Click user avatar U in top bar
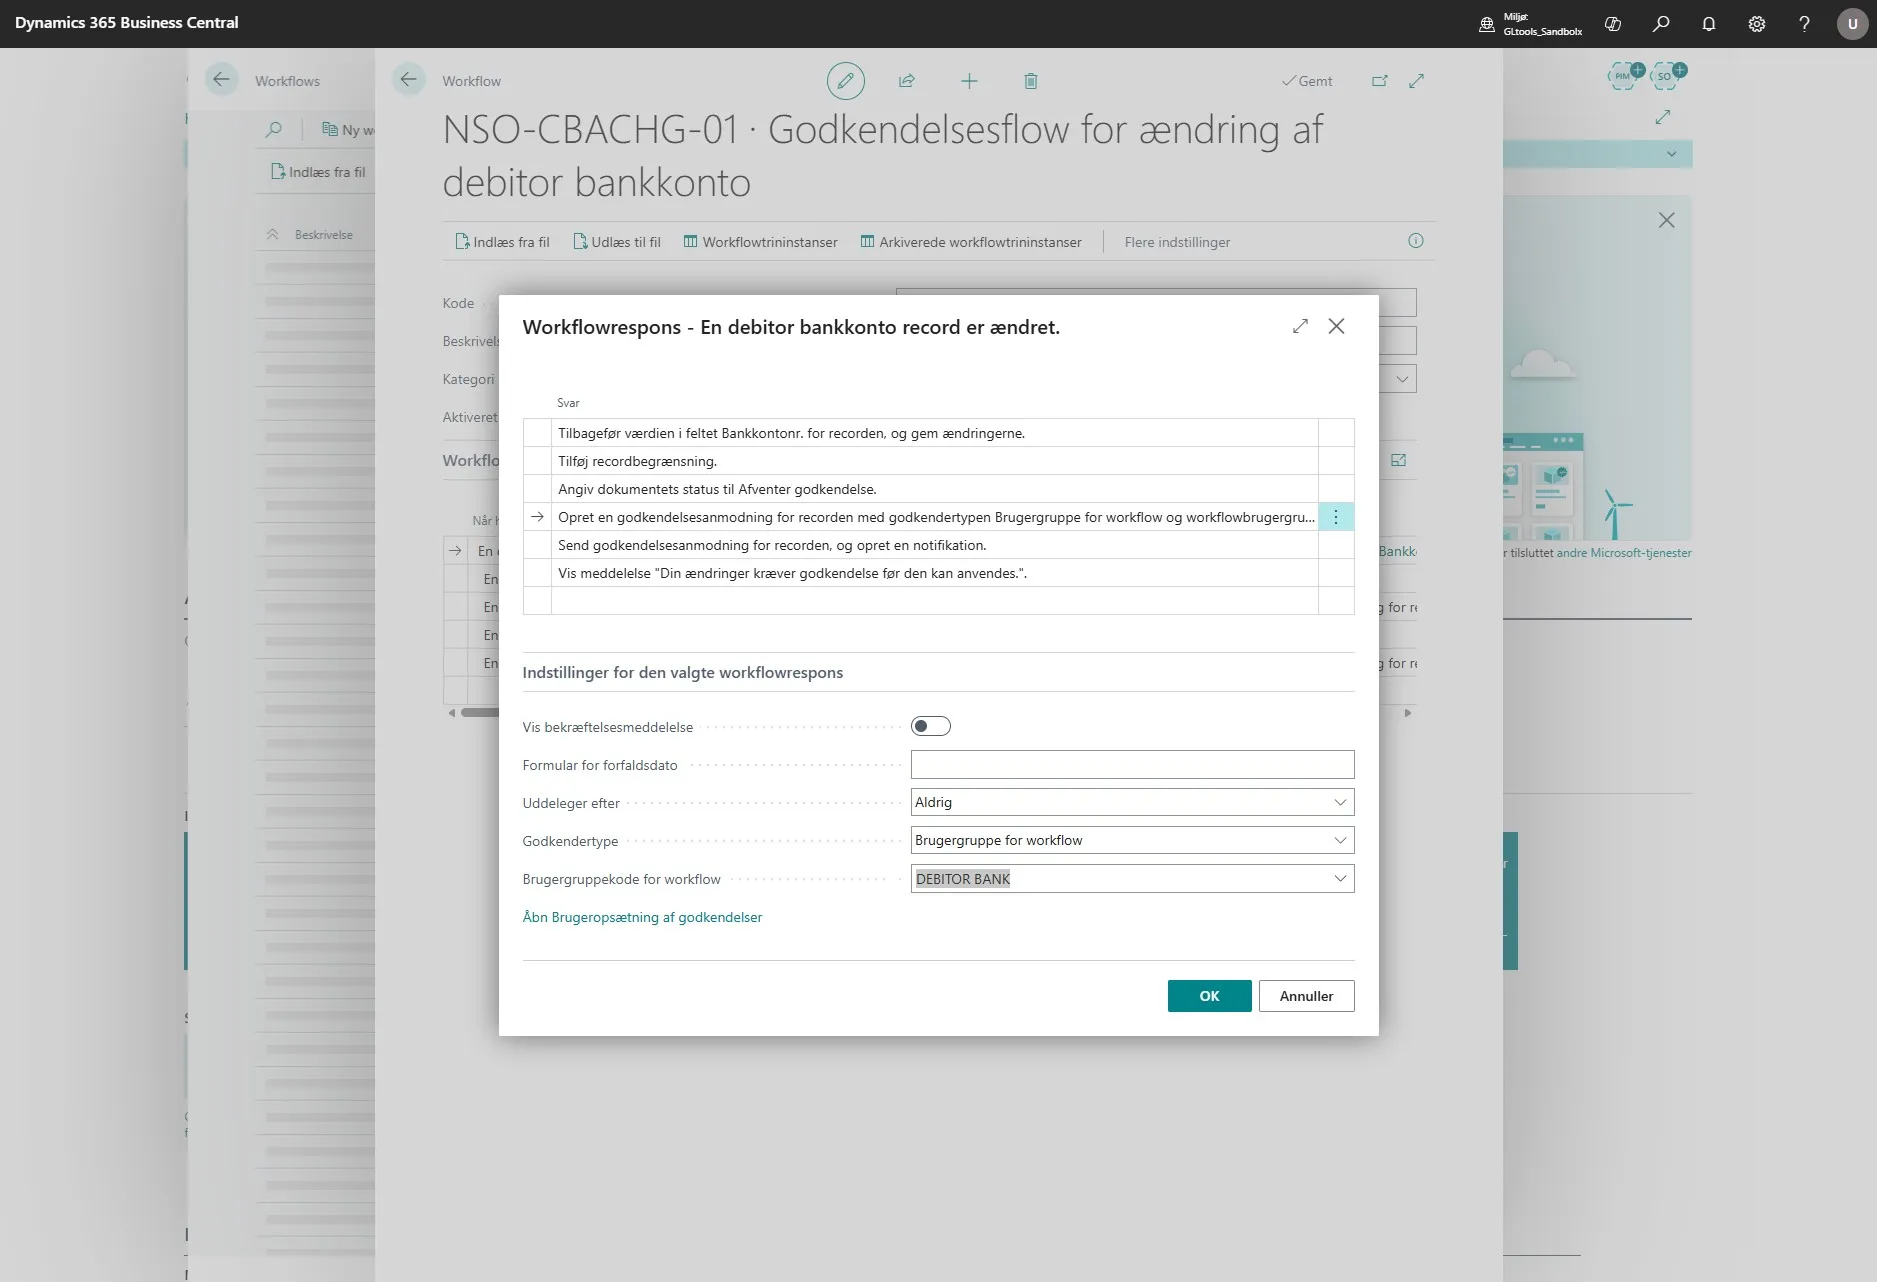Screen dimensions: 1877x1282 (1852, 24)
